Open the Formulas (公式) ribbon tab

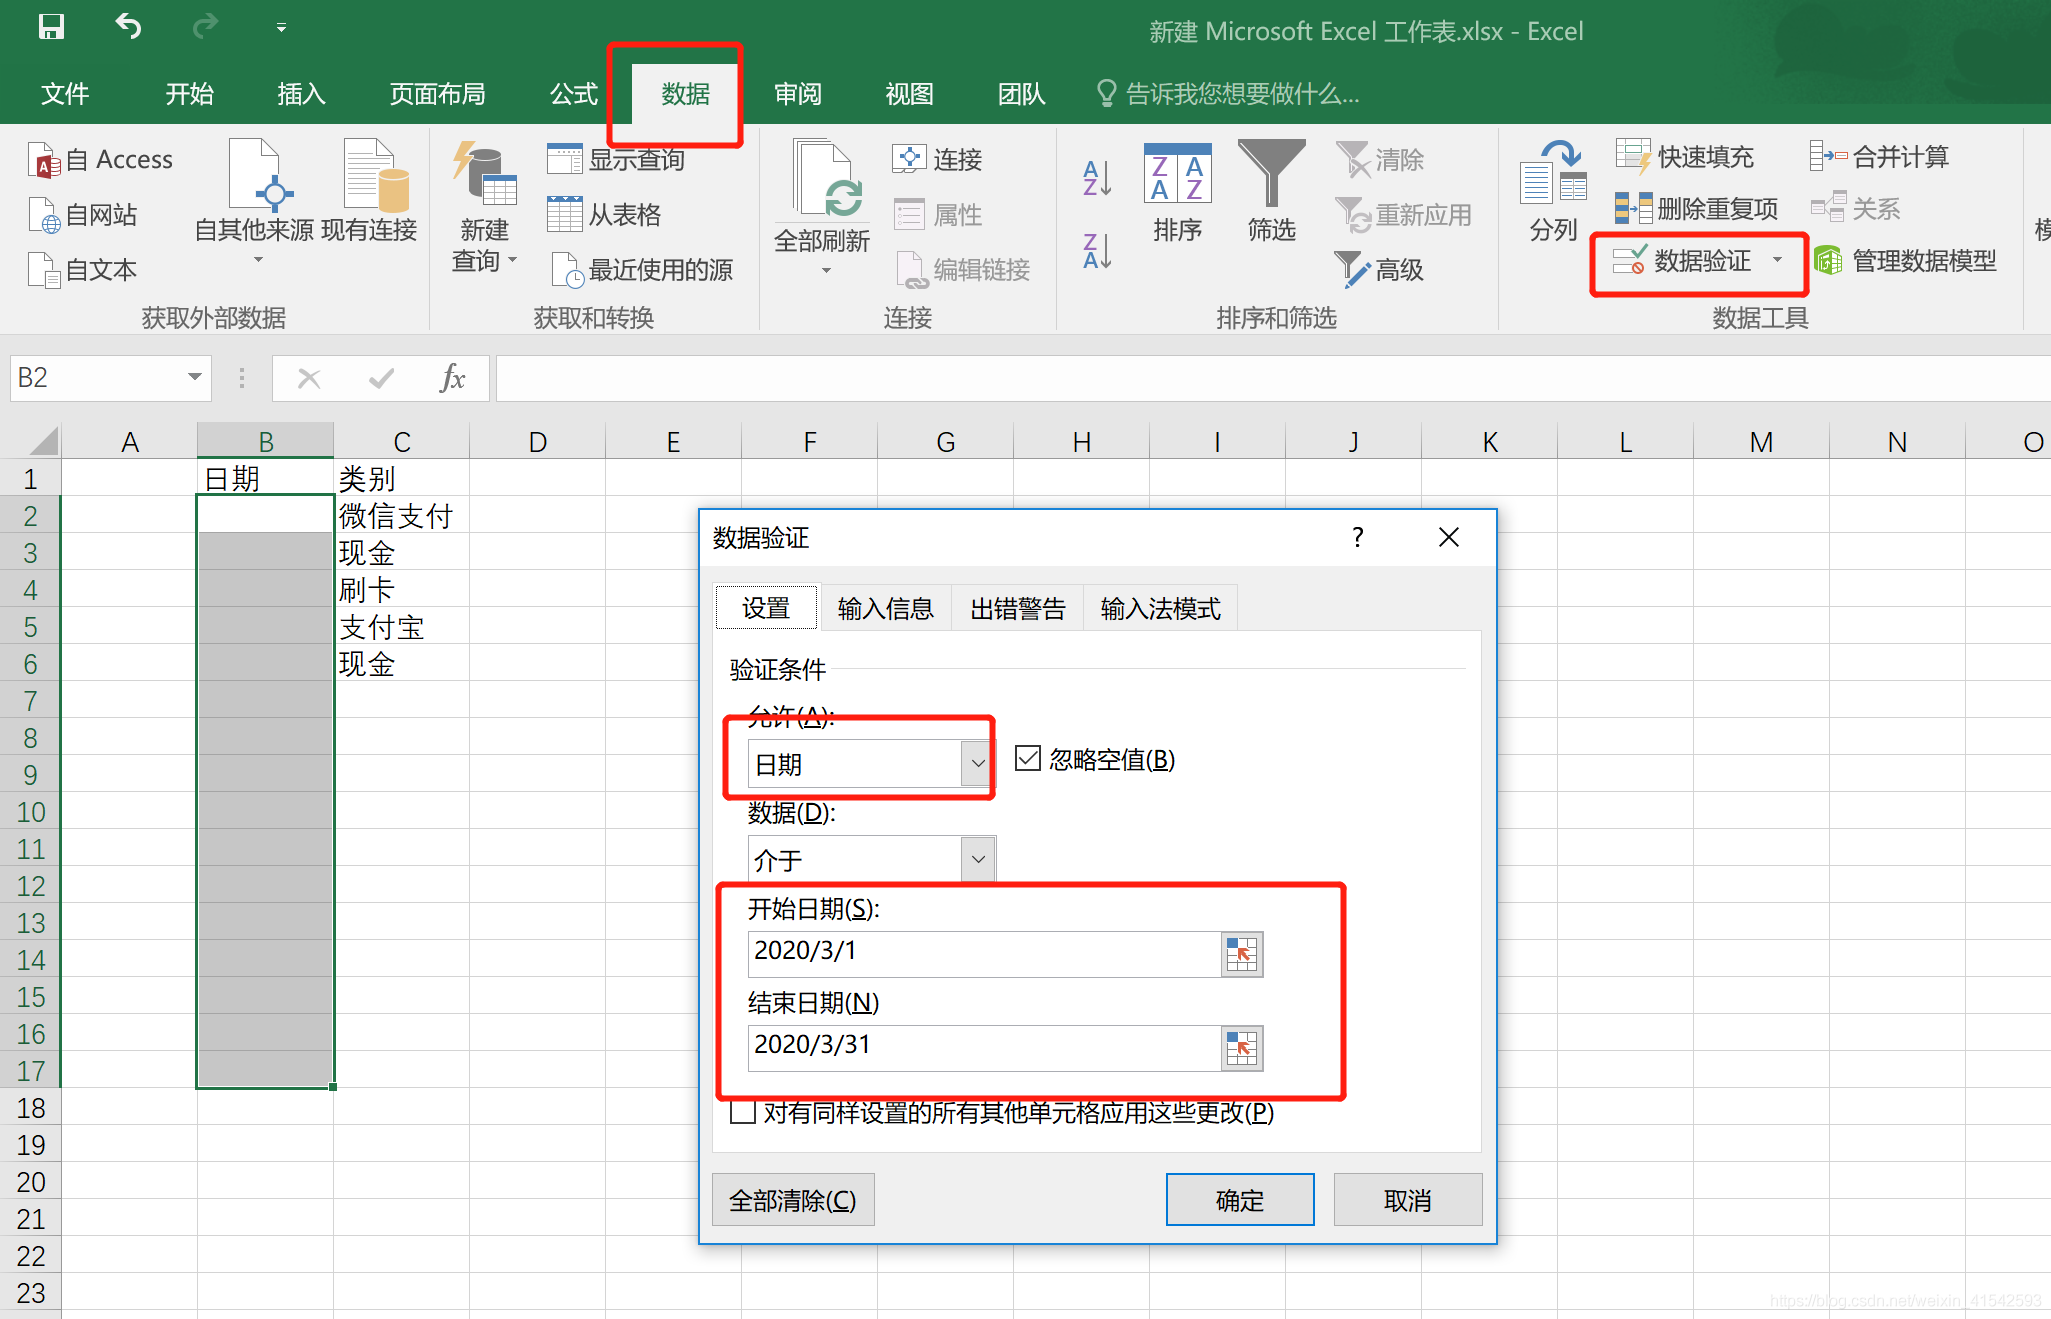point(573,94)
